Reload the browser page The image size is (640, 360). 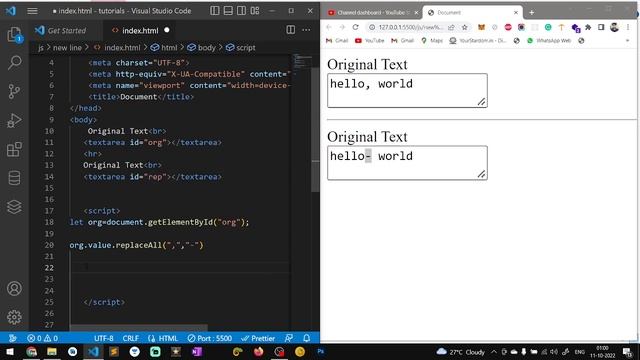click(356, 27)
